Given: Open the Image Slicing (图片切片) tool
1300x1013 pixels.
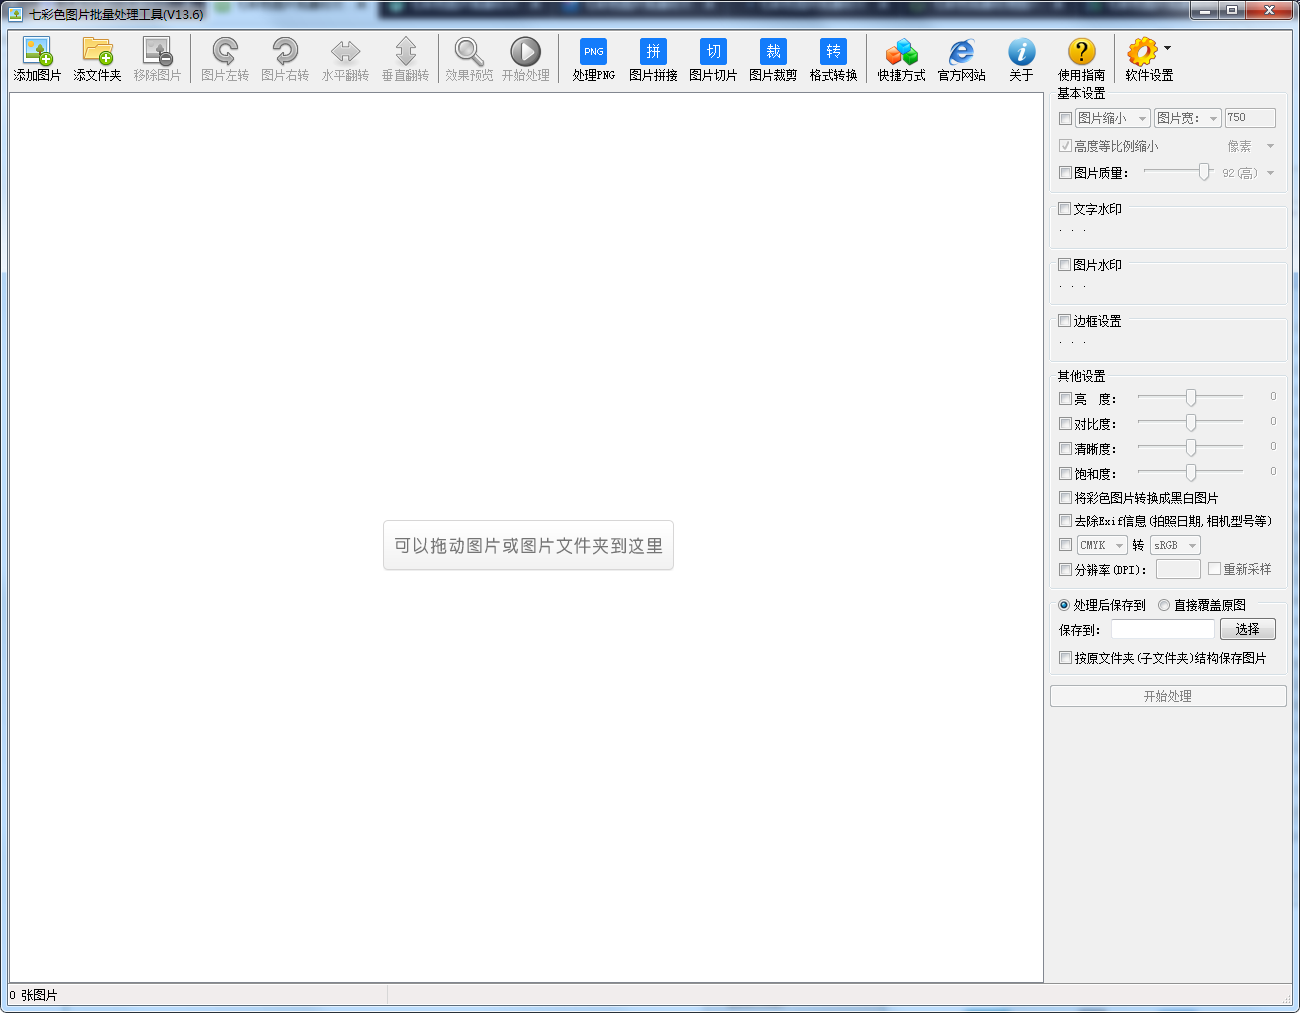Looking at the screenshot, I should click(x=713, y=52).
